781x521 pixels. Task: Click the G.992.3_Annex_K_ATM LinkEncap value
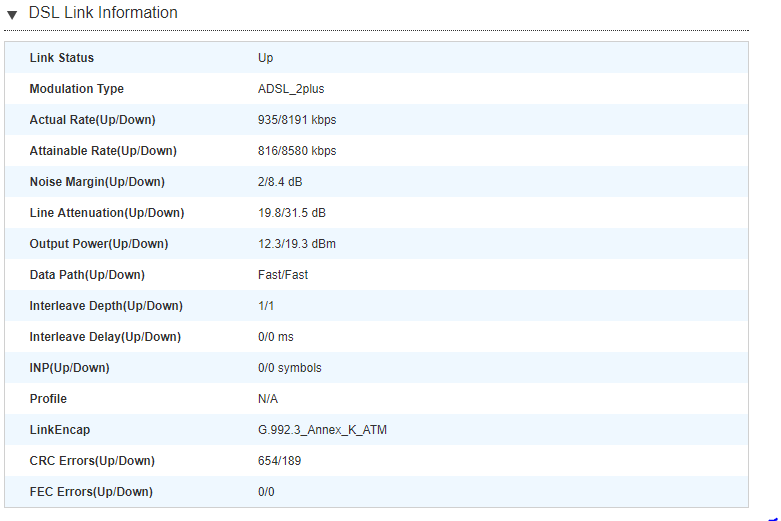tap(322, 430)
